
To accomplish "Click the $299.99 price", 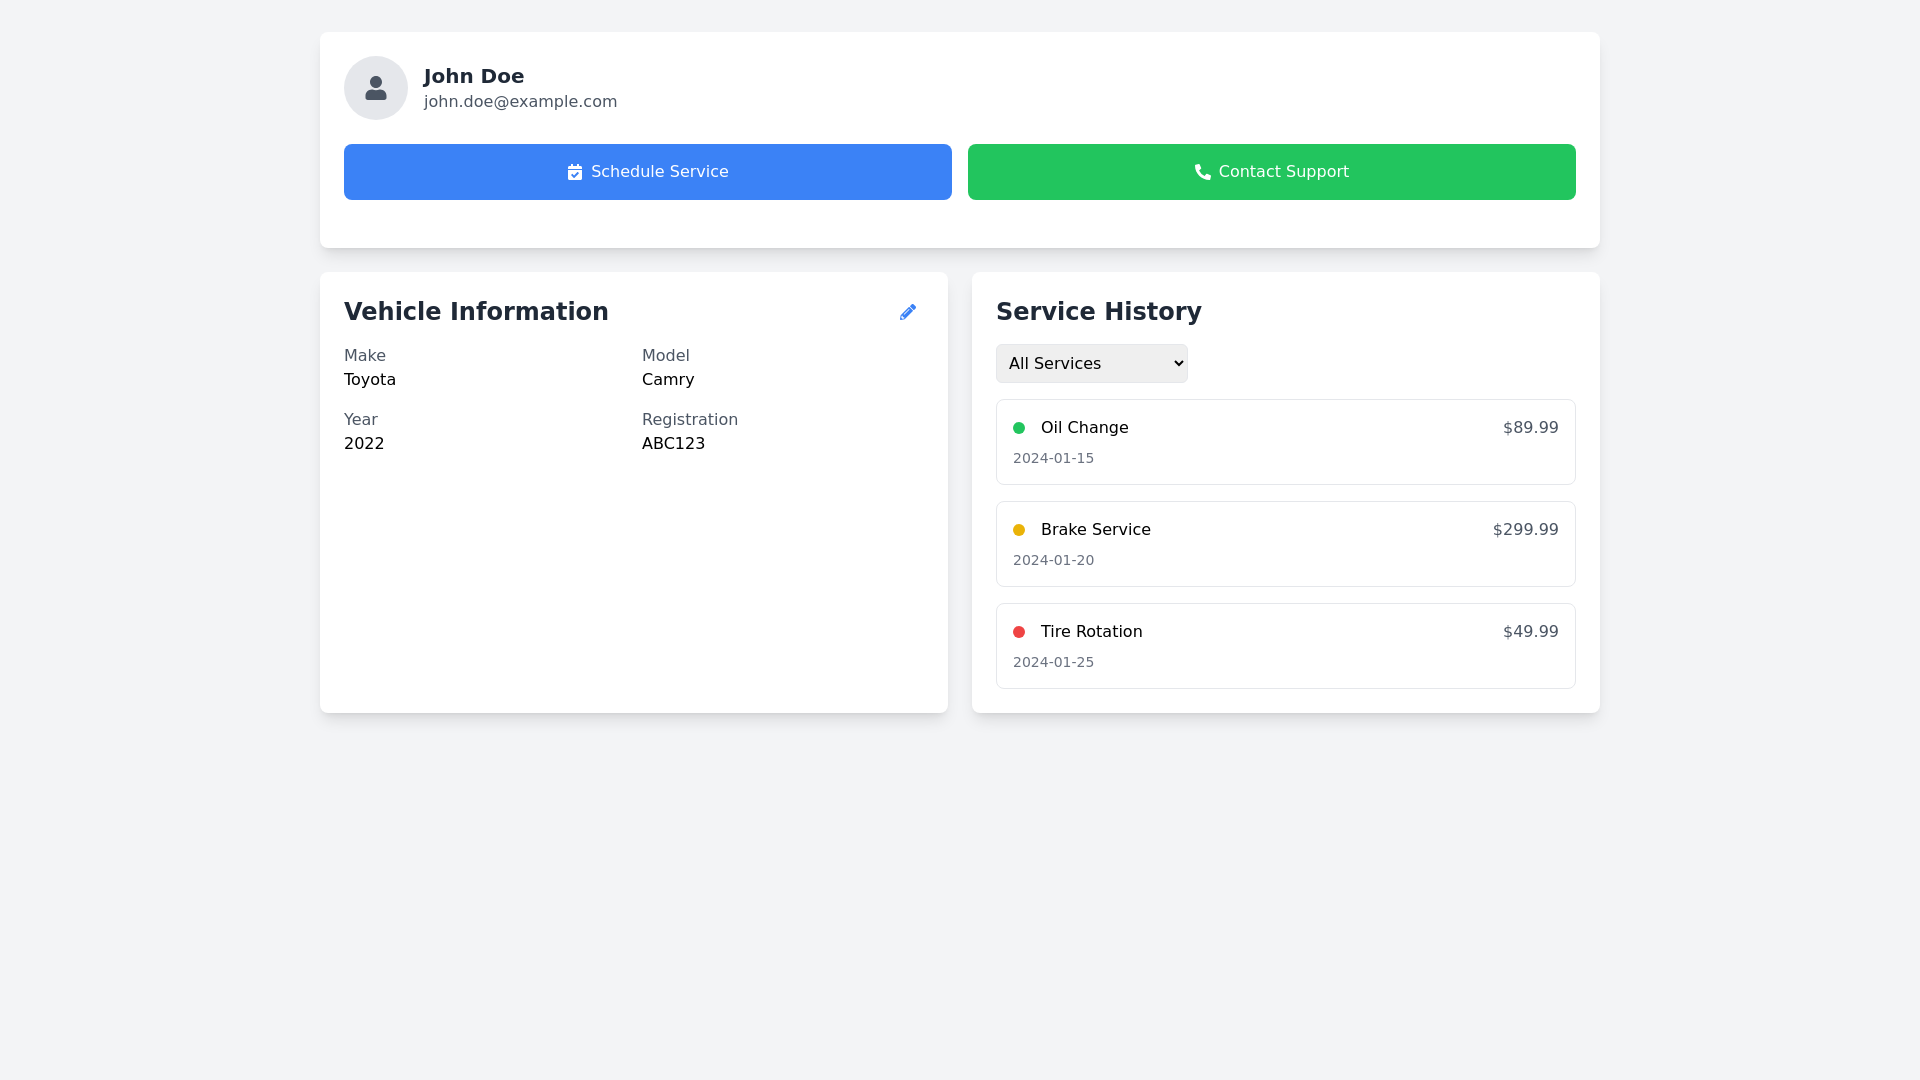I will coord(1525,530).
